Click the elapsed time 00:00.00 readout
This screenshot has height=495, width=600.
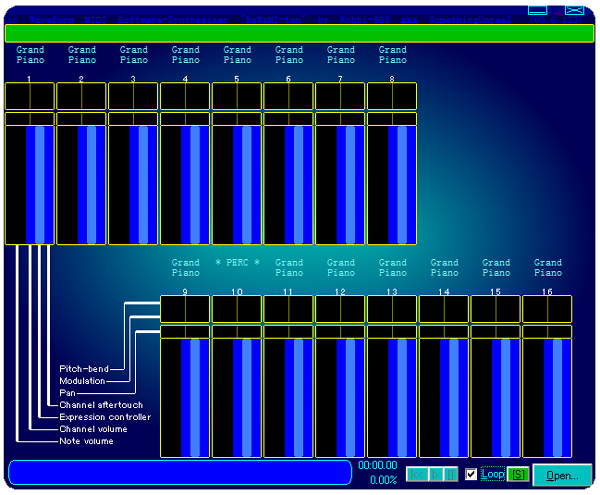378,465
